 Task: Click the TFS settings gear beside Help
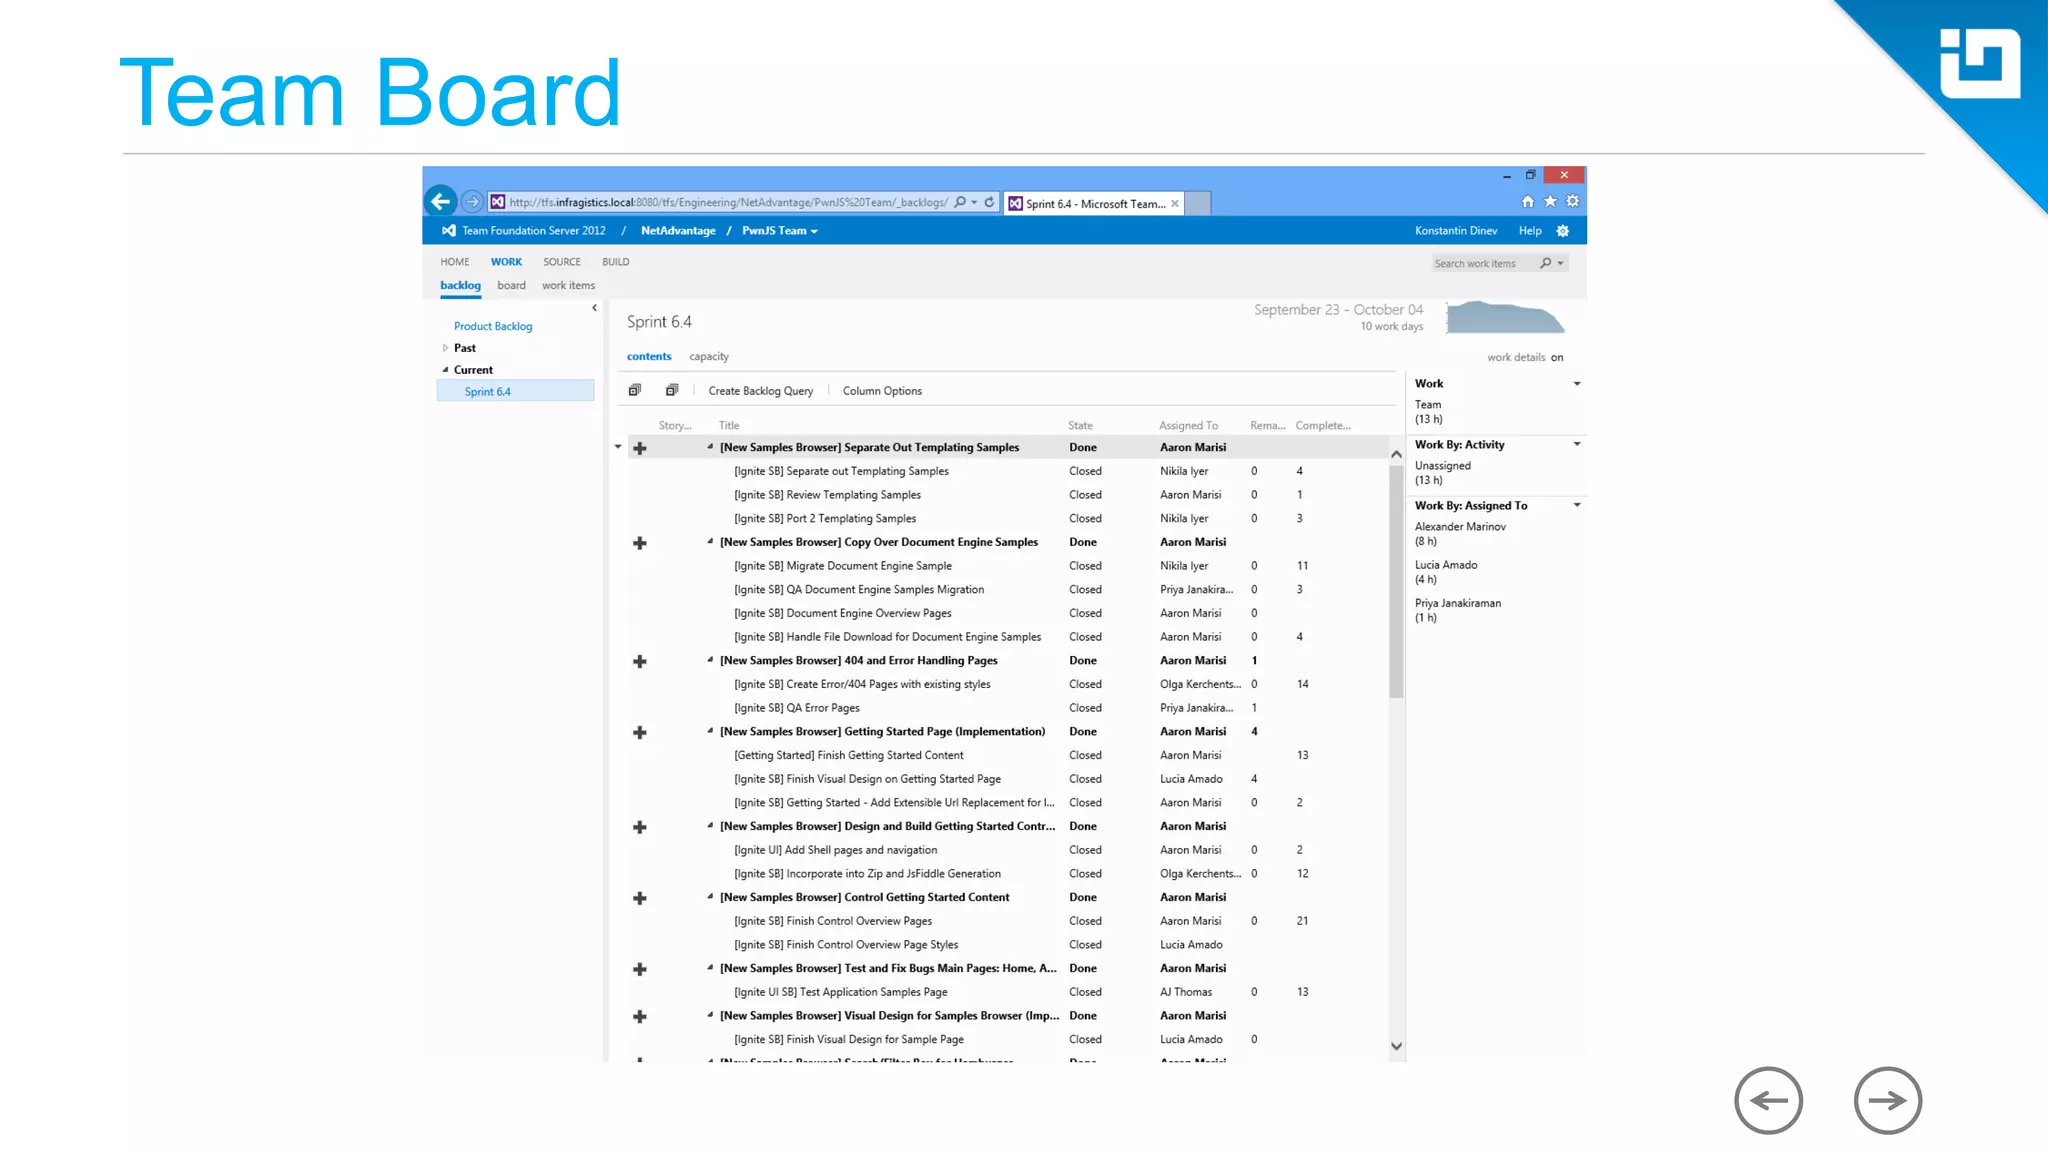tap(1563, 231)
